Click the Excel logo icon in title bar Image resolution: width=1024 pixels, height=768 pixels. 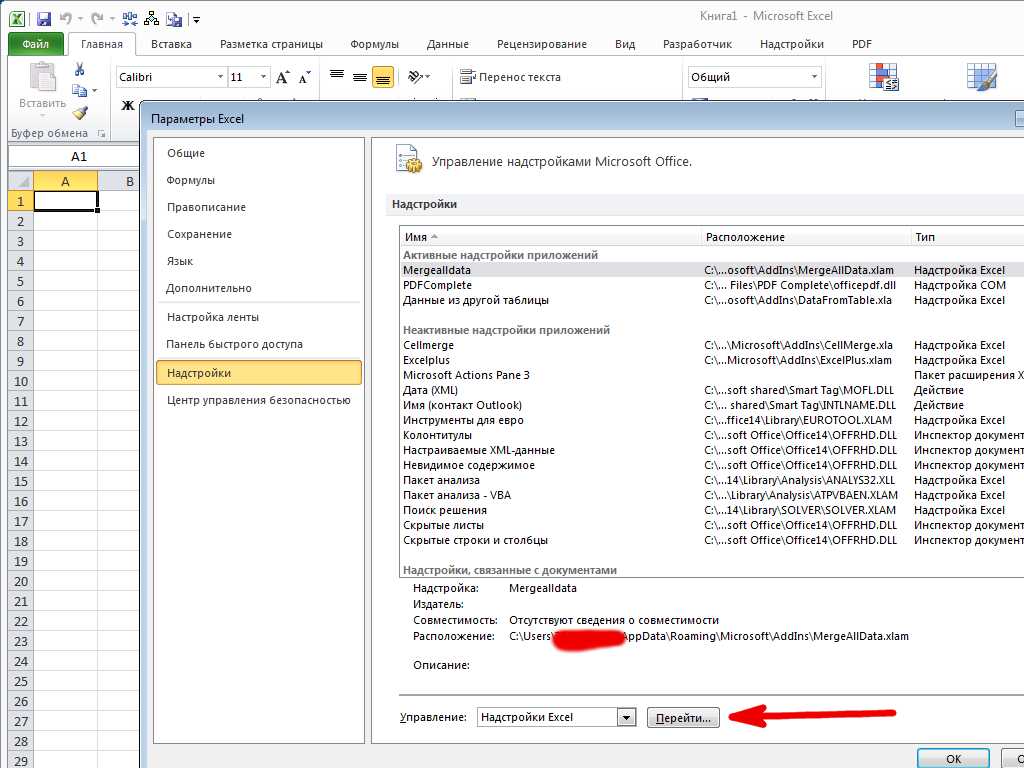[17, 19]
